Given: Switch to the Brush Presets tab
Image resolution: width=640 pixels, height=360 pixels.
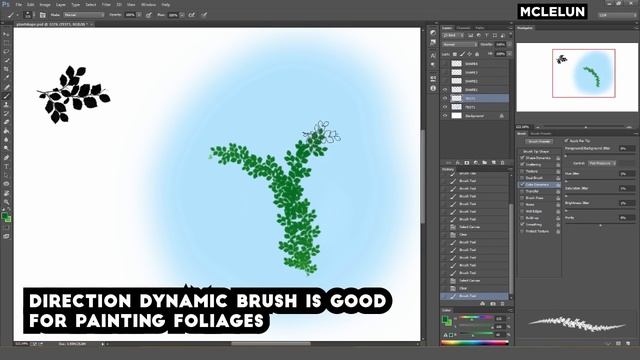Looking at the screenshot, I should 540,133.
